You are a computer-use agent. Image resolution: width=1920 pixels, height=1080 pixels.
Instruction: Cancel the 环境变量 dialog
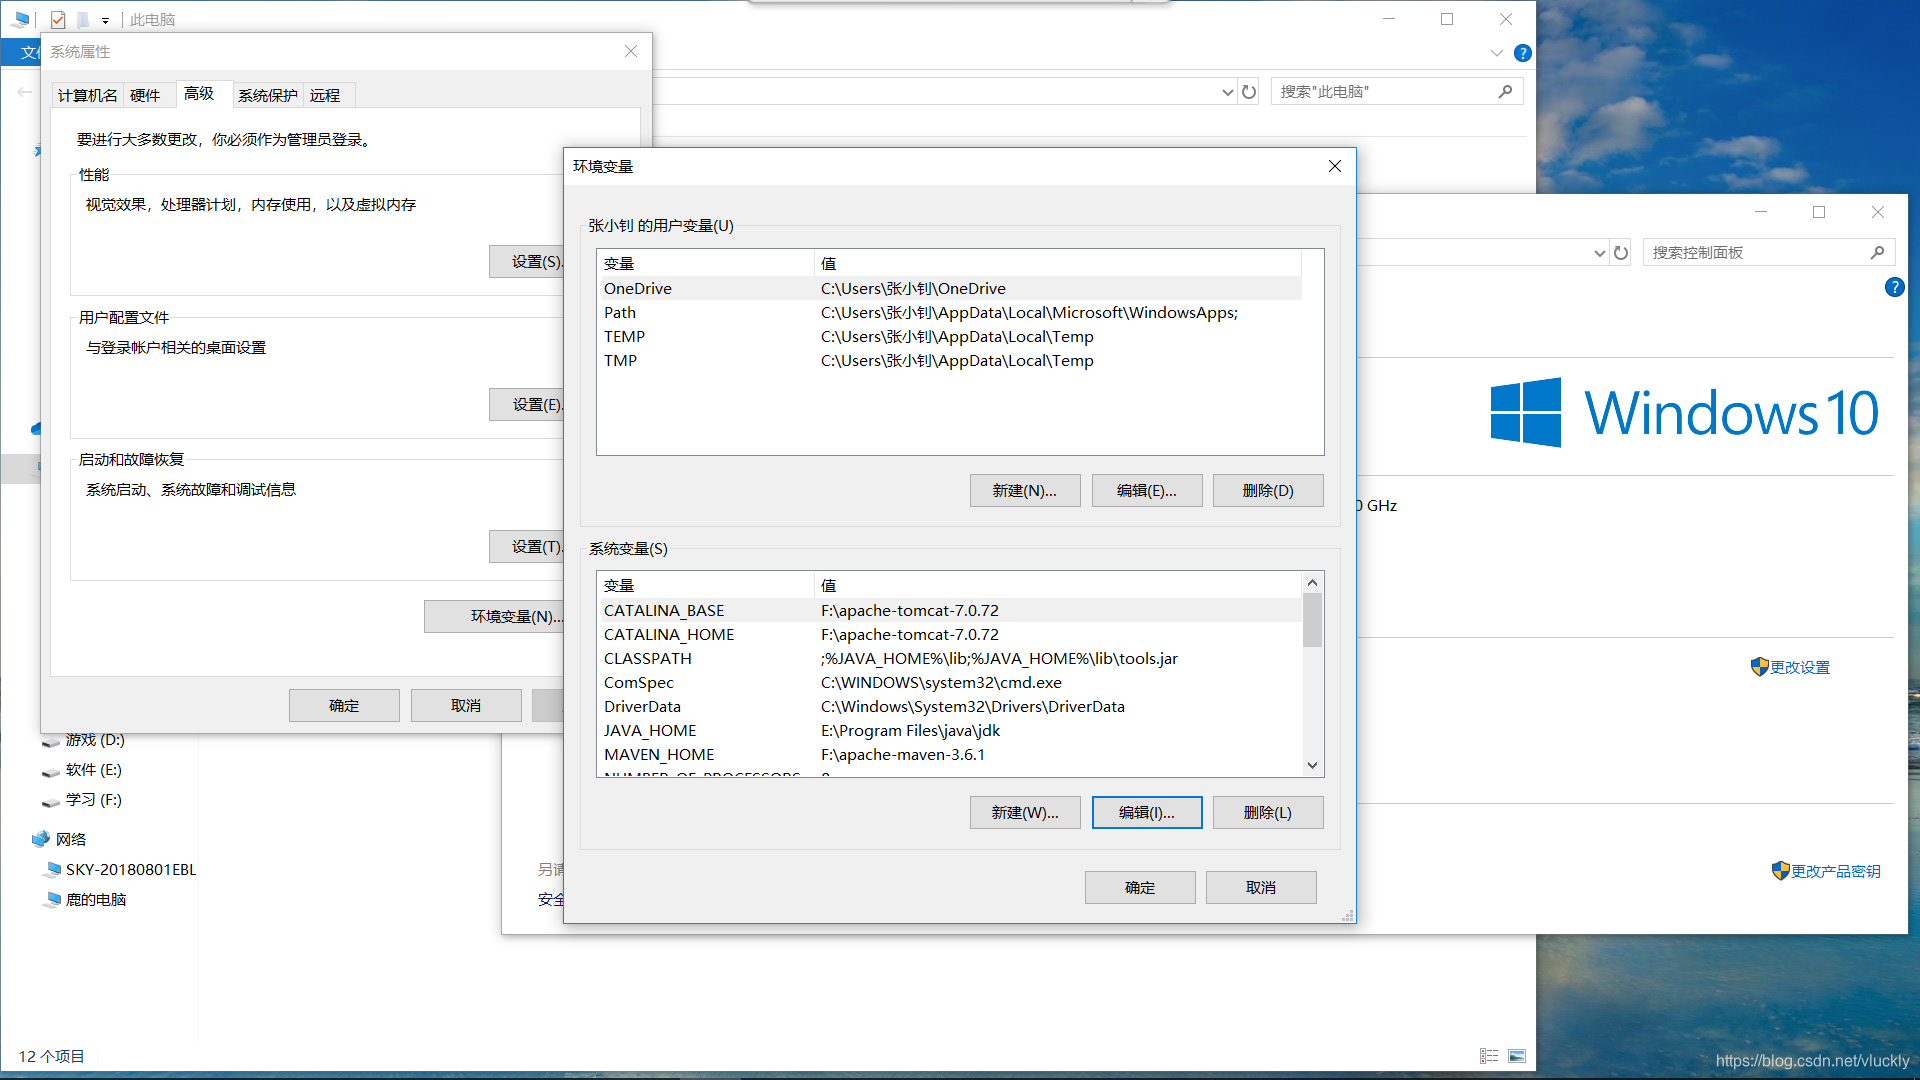(1261, 887)
